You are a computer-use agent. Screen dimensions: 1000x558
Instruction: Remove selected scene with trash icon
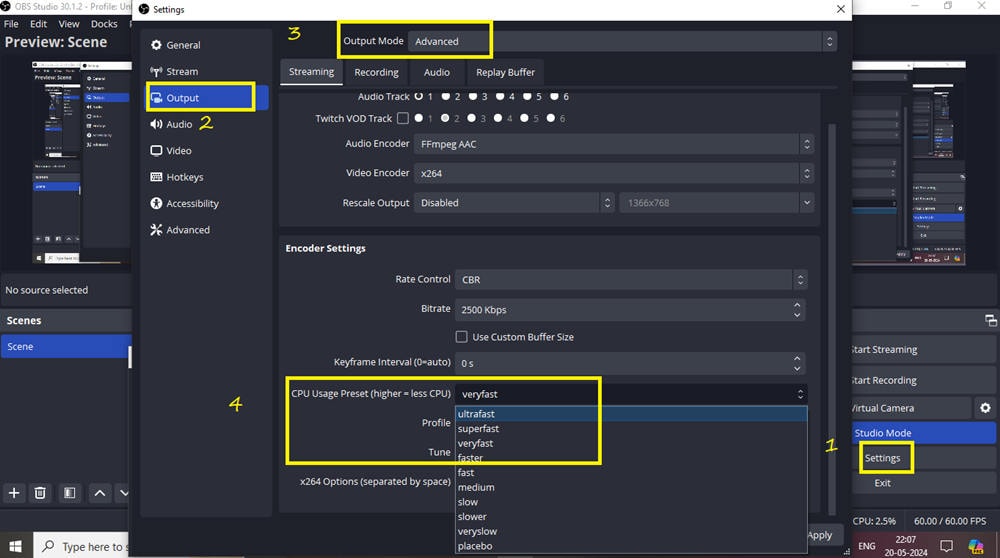coord(40,493)
